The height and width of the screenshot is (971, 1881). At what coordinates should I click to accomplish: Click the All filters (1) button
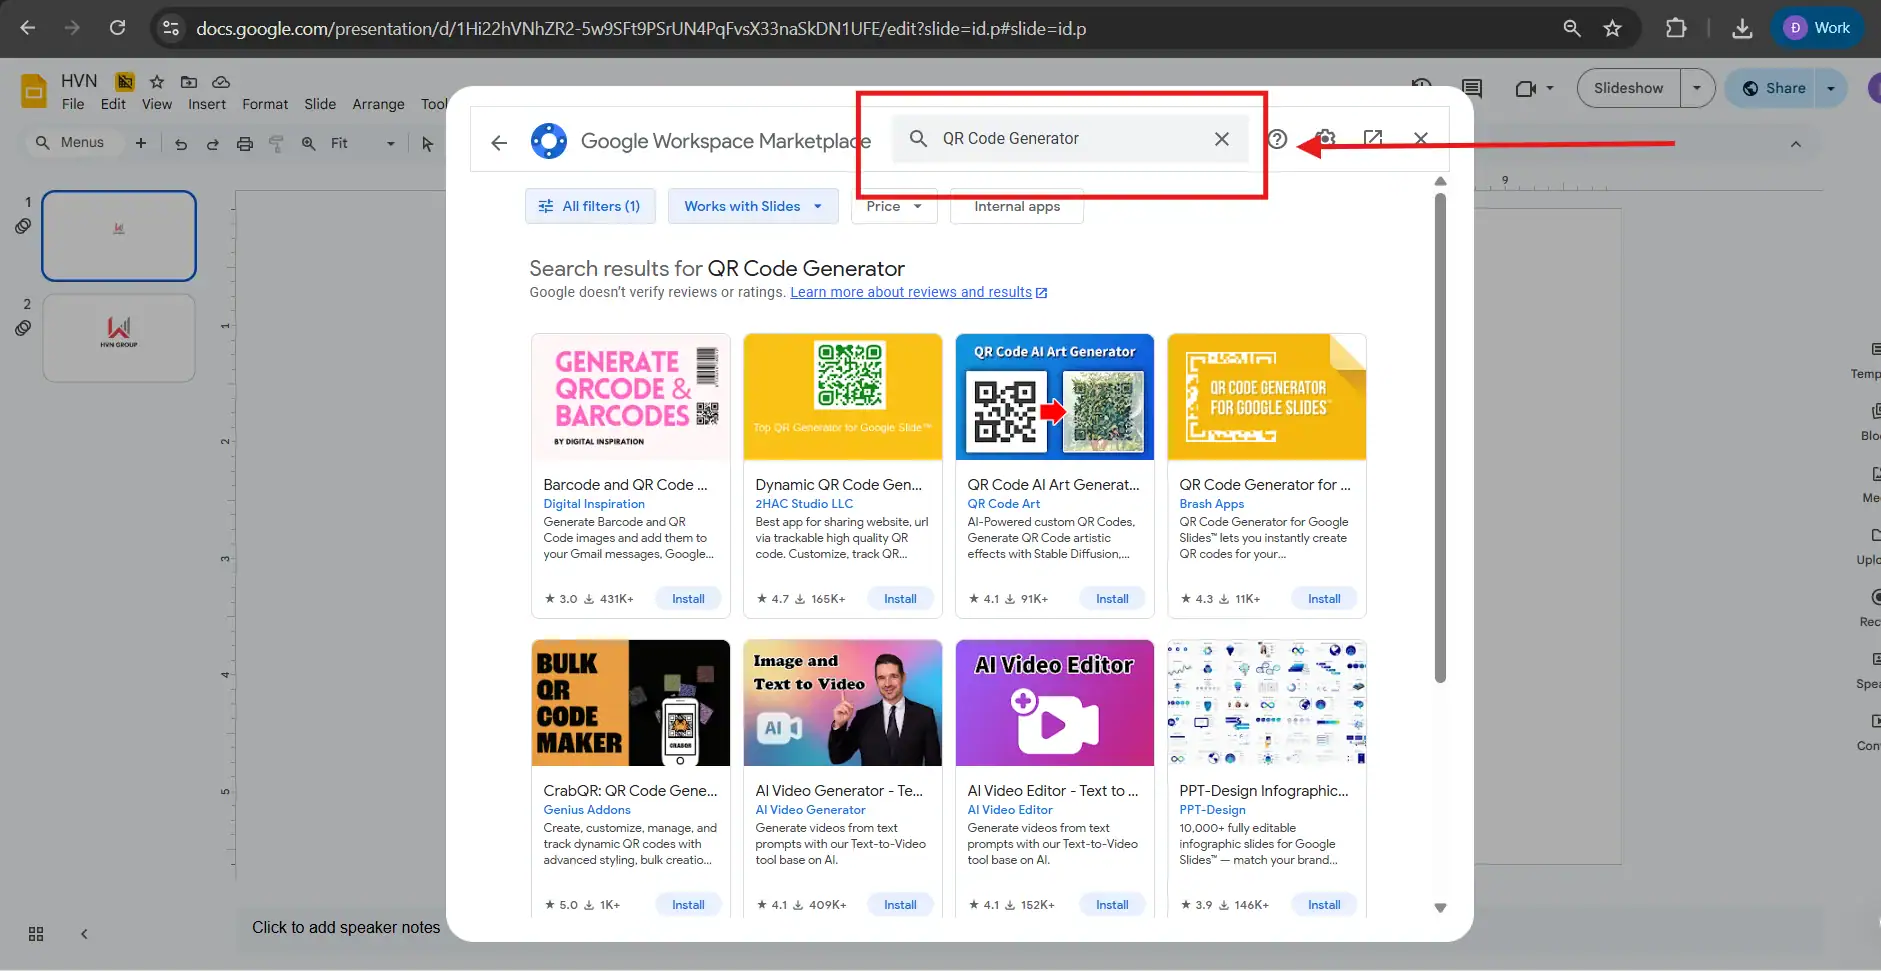[590, 206]
